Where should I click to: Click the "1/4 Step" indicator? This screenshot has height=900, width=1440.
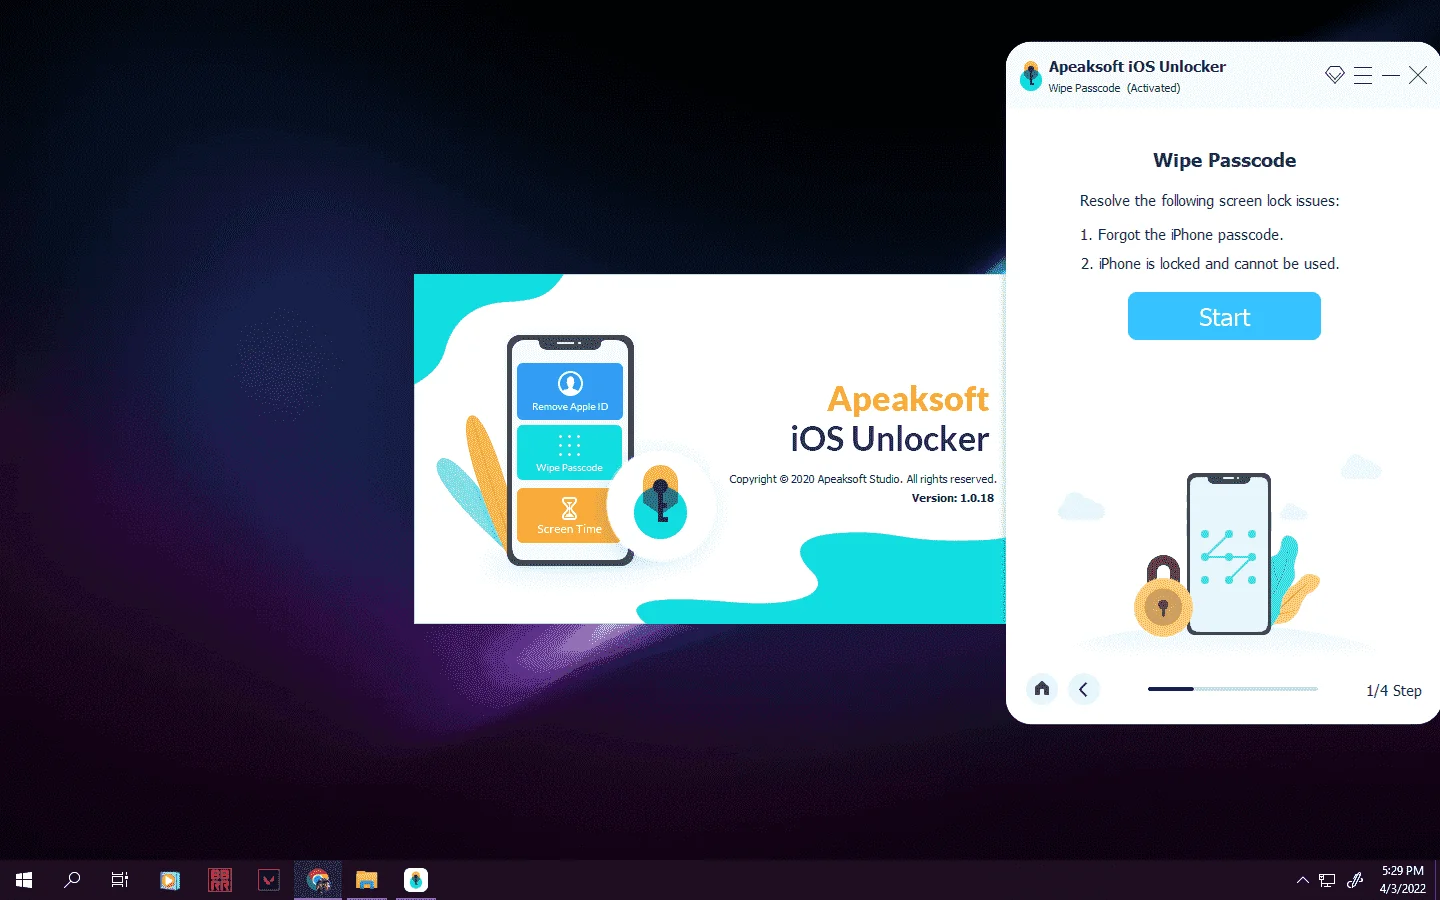click(x=1394, y=691)
